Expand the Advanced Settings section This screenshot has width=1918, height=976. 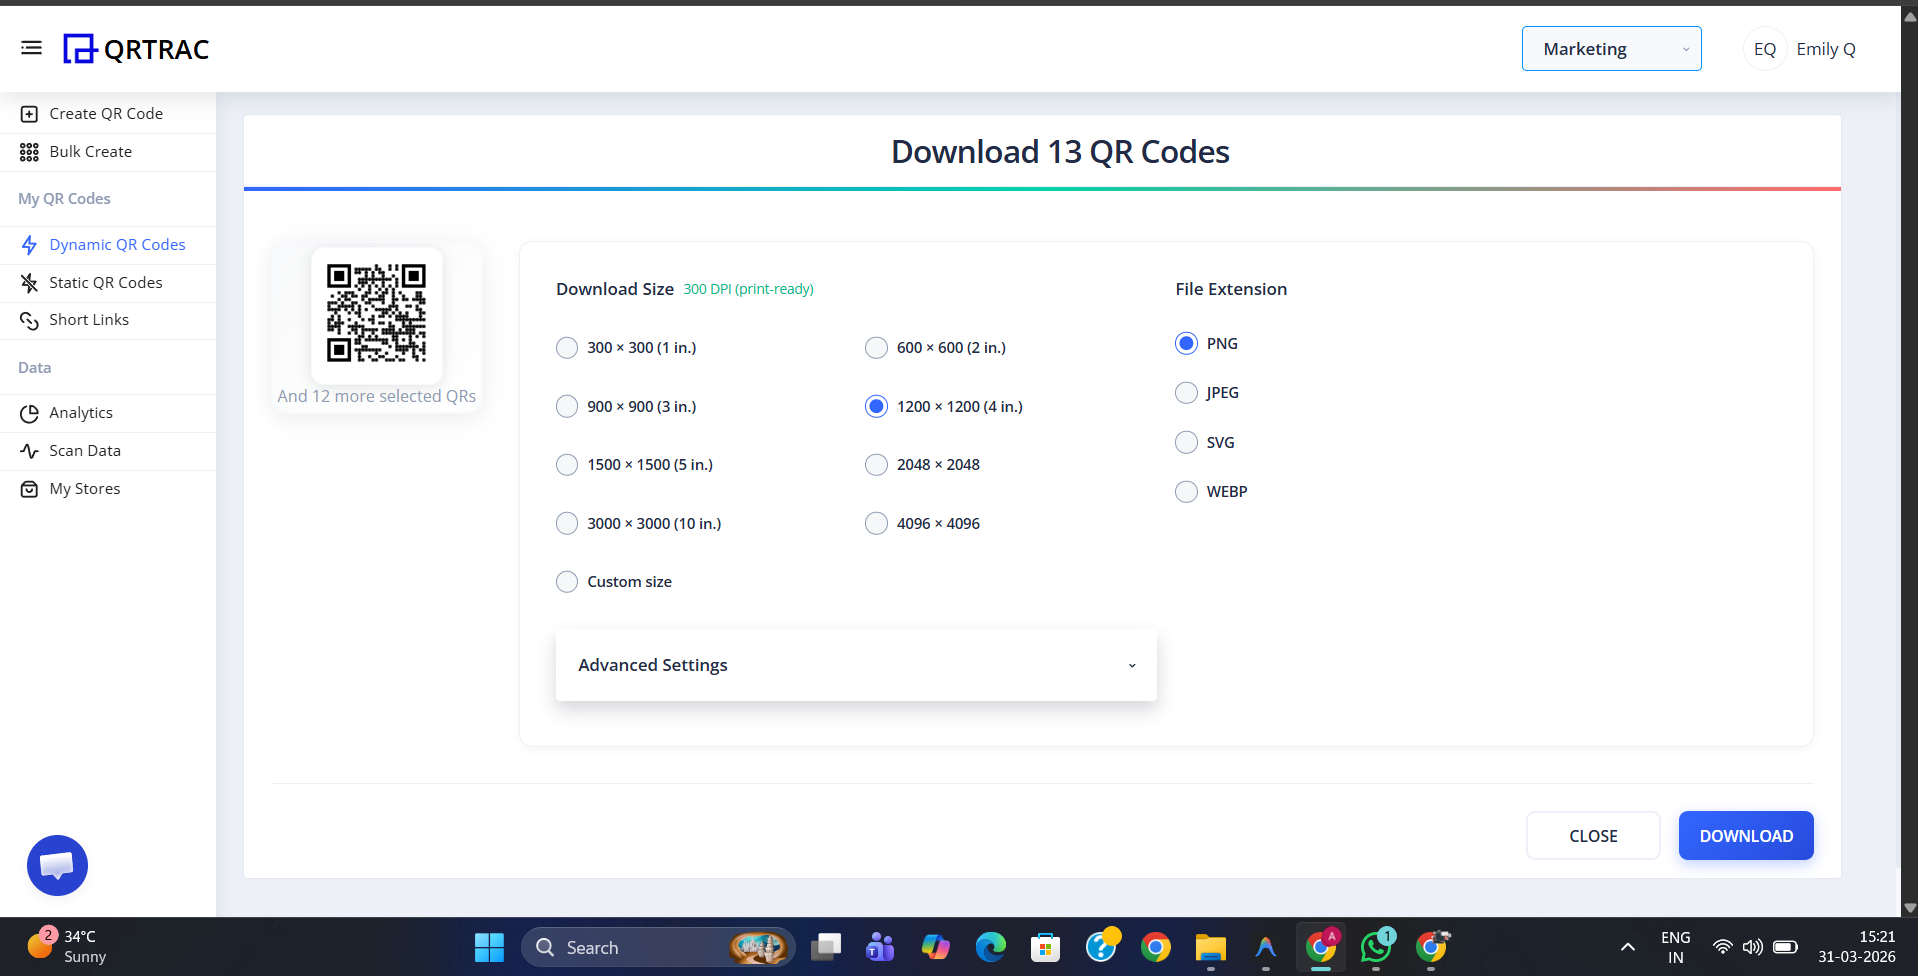tap(855, 664)
